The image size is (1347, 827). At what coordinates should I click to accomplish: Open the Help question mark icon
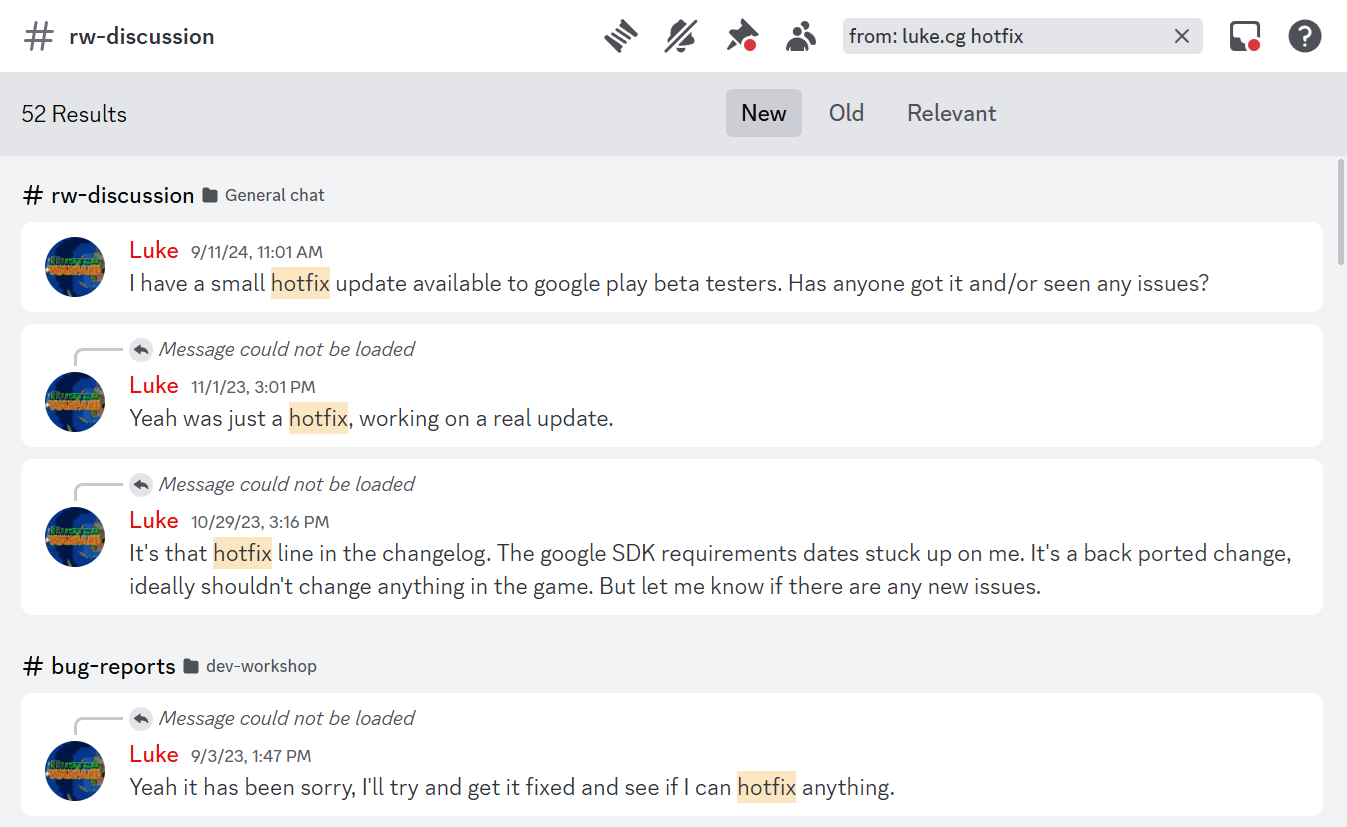tap(1305, 37)
